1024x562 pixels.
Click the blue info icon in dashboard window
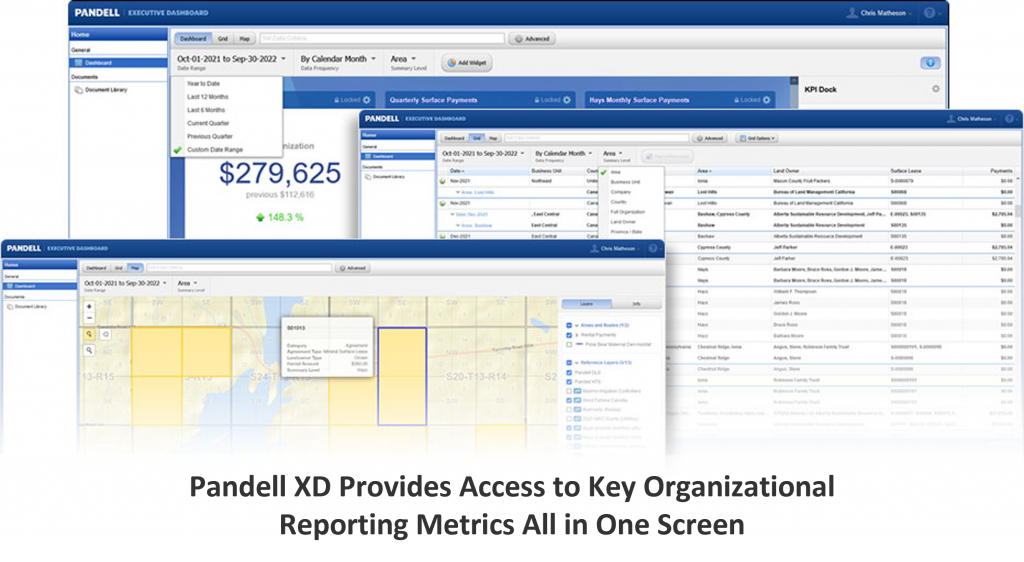coord(930,63)
